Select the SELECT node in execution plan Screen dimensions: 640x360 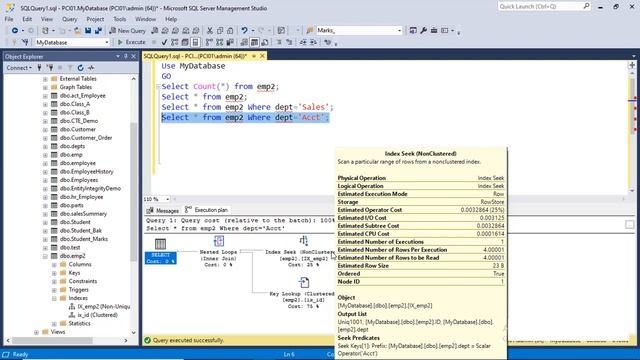pos(160,251)
